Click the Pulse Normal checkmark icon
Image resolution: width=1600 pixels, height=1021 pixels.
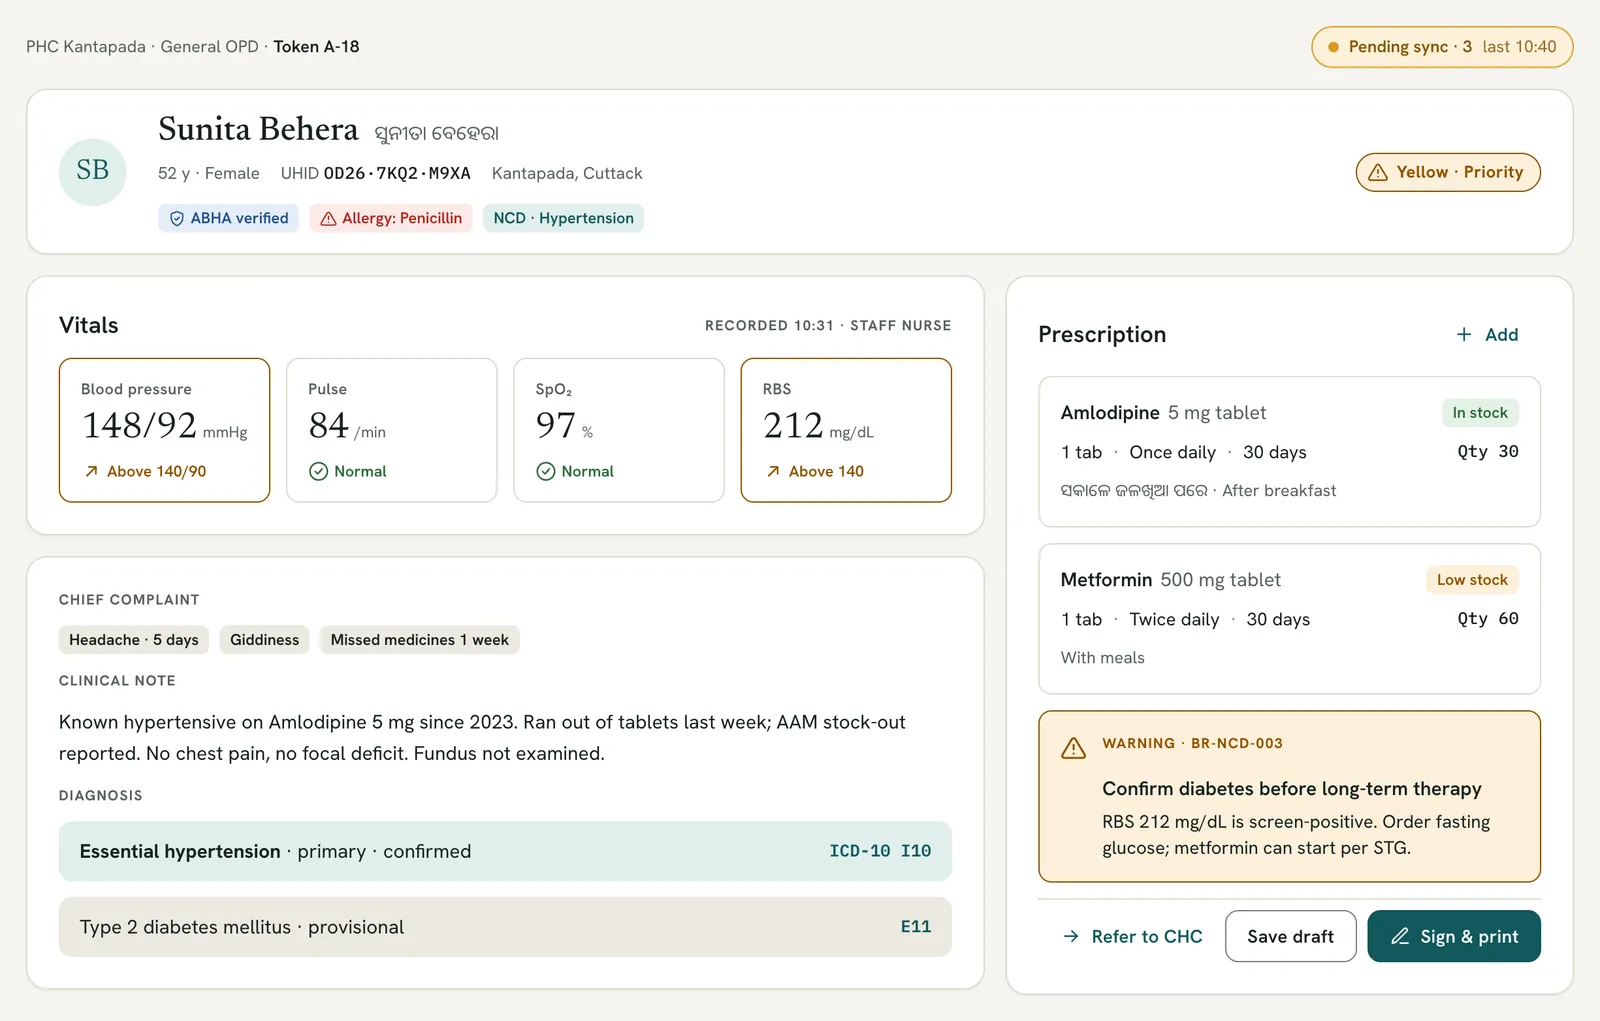pyautogui.click(x=318, y=471)
